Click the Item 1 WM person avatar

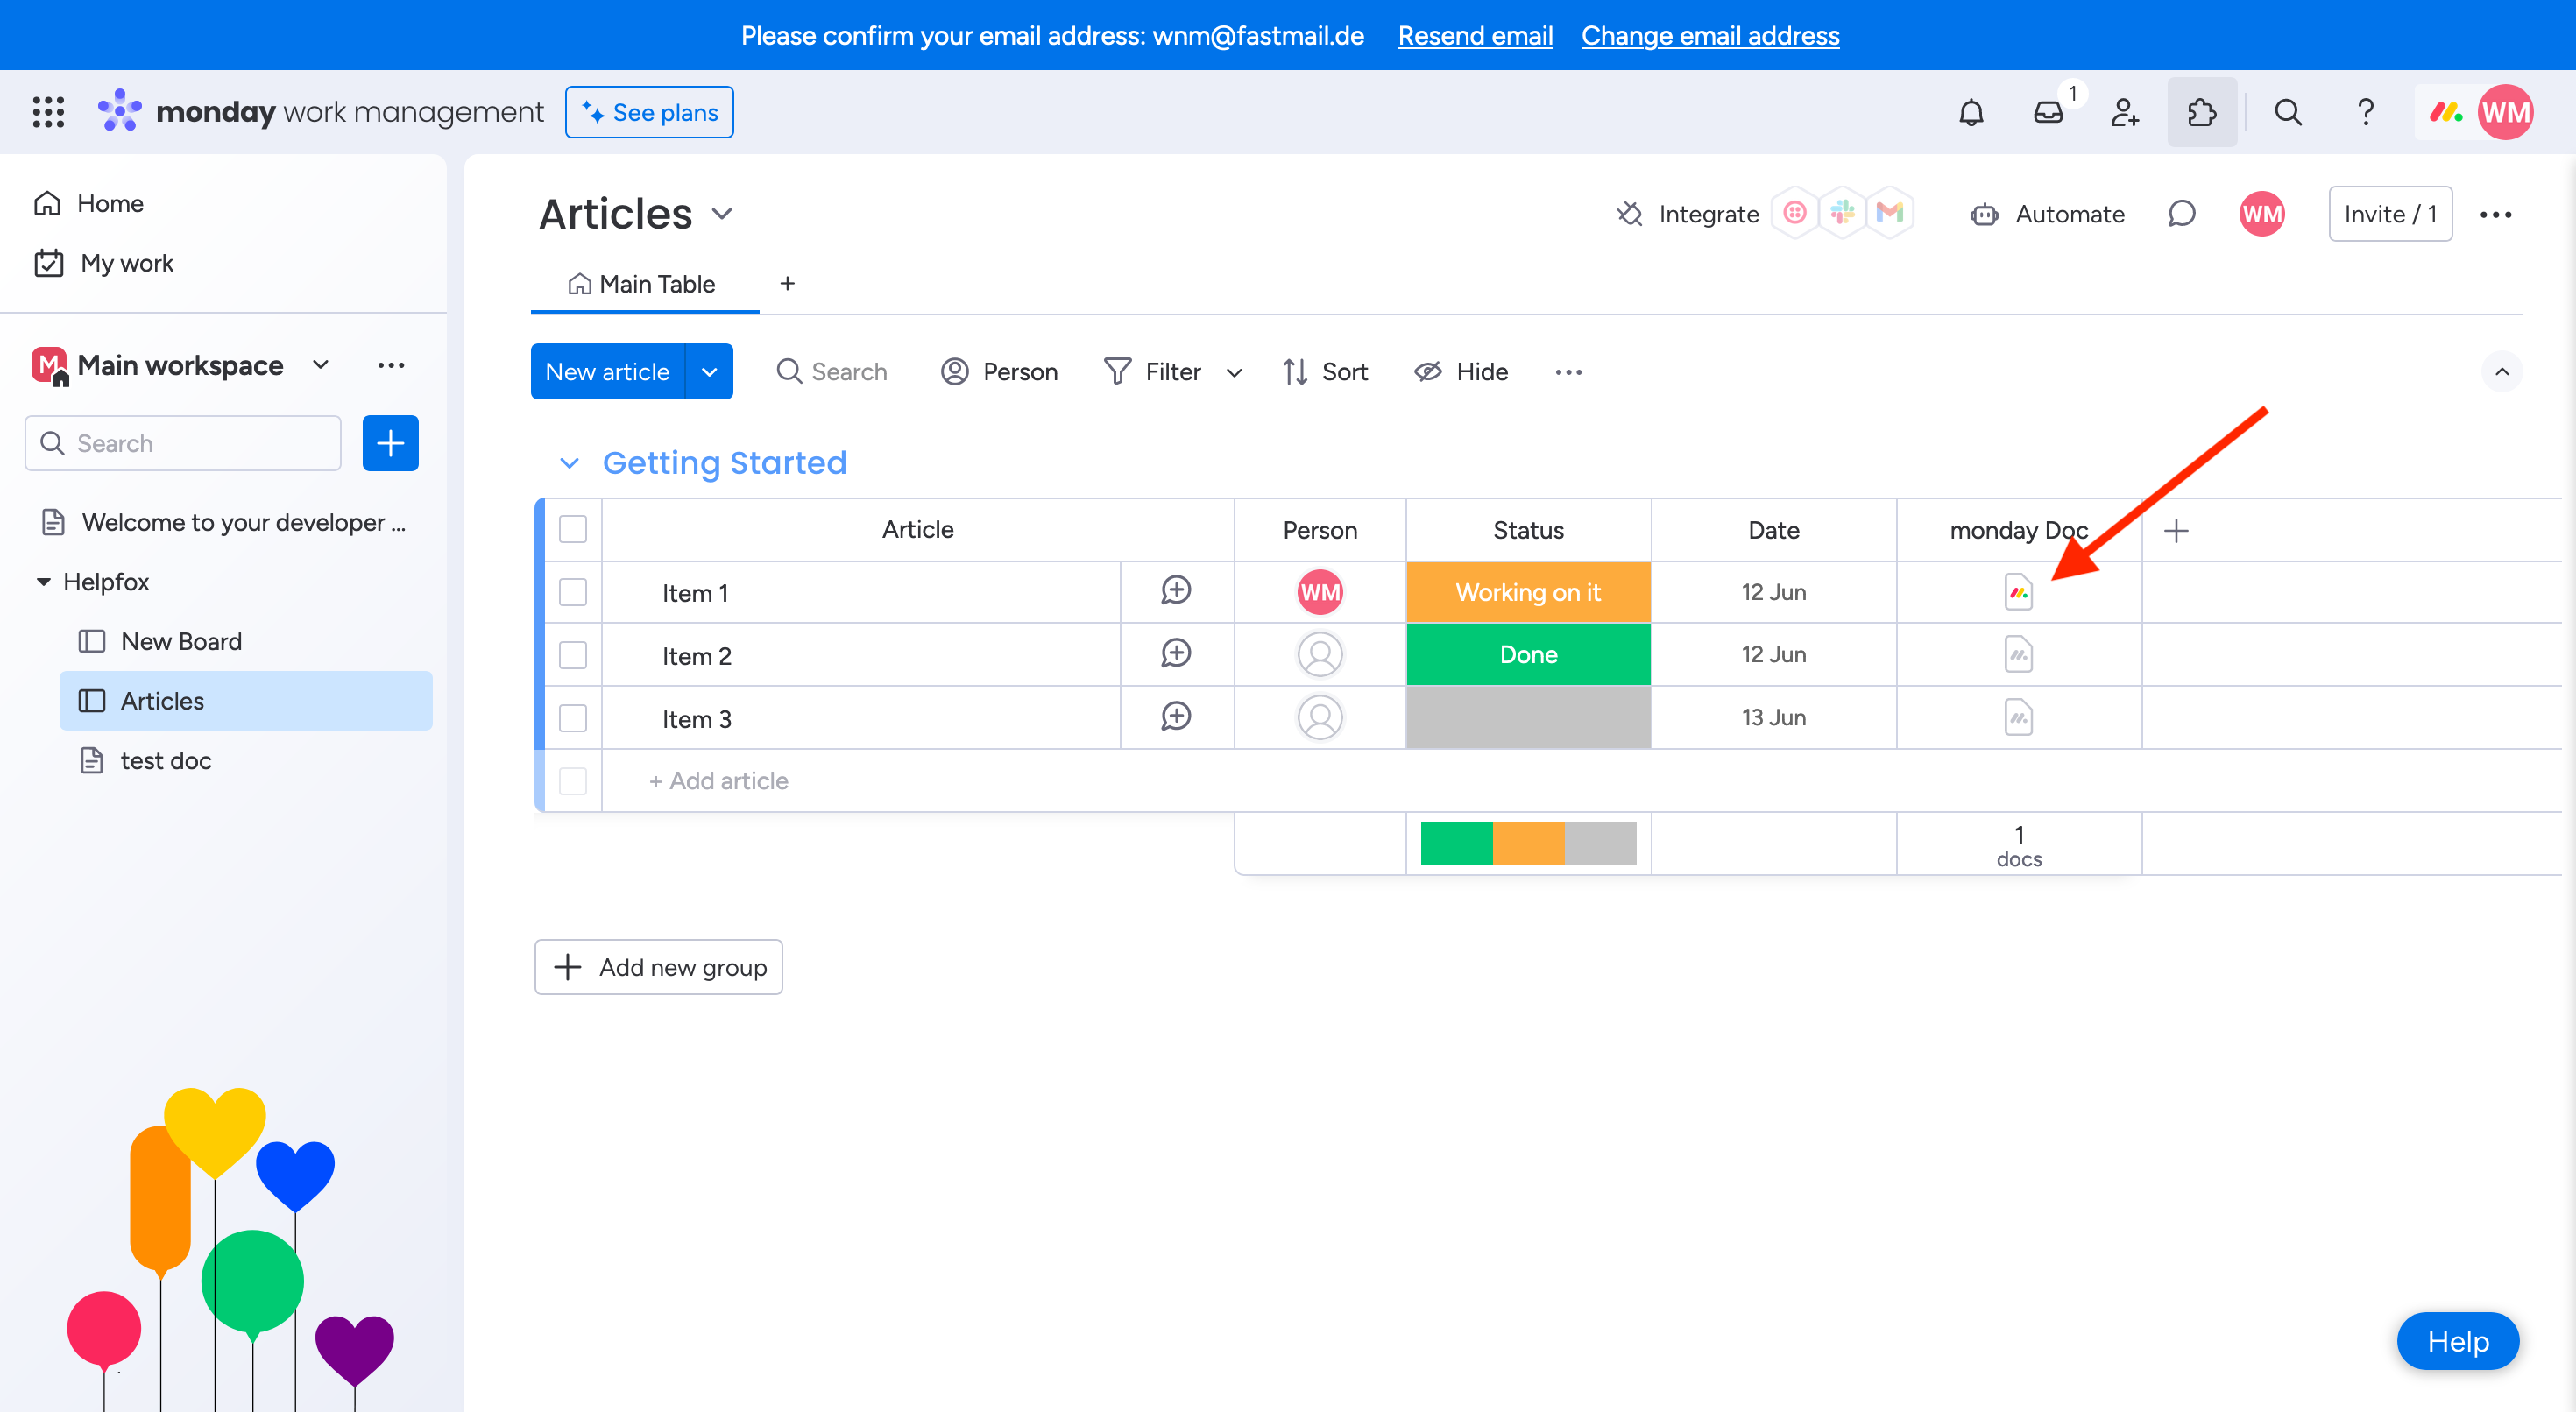click(1320, 592)
